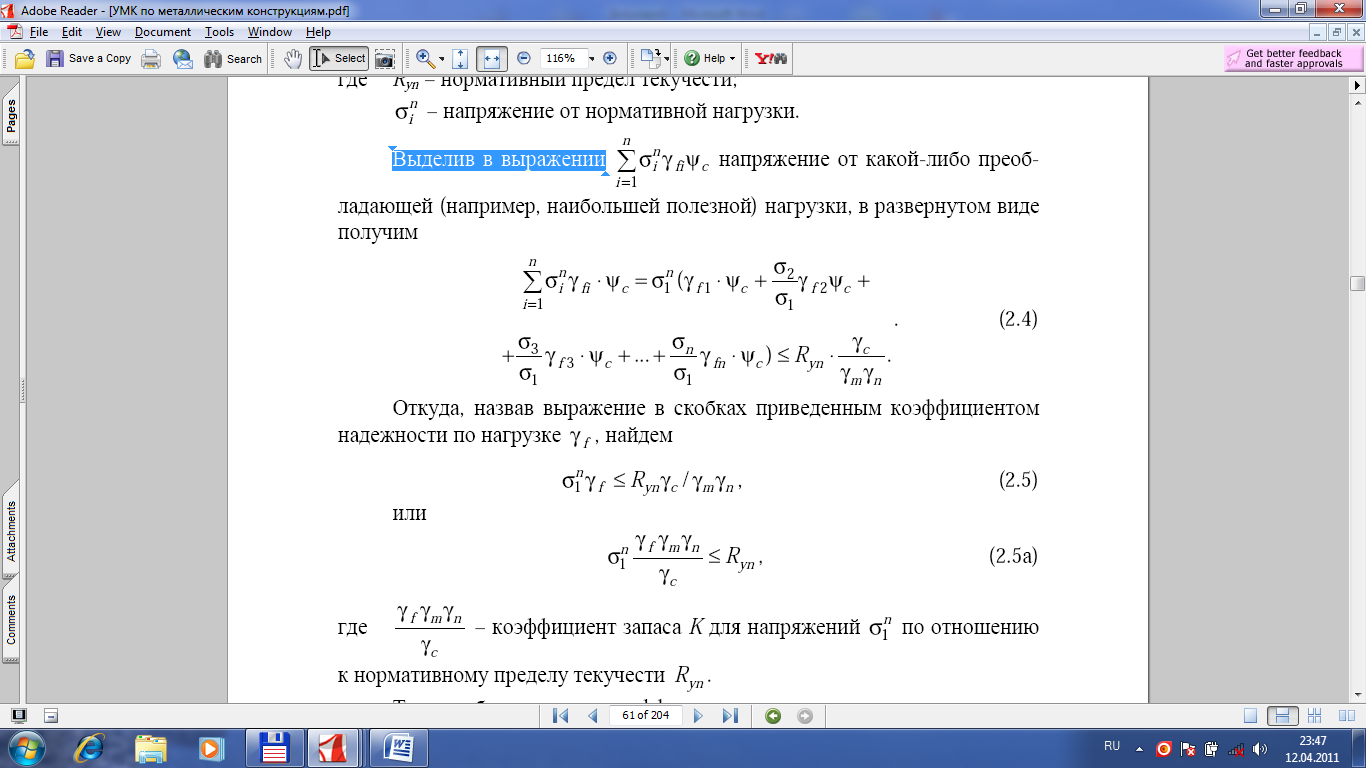
Task: Click the Zoom In magnifier tool
Action: click(424, 58)
